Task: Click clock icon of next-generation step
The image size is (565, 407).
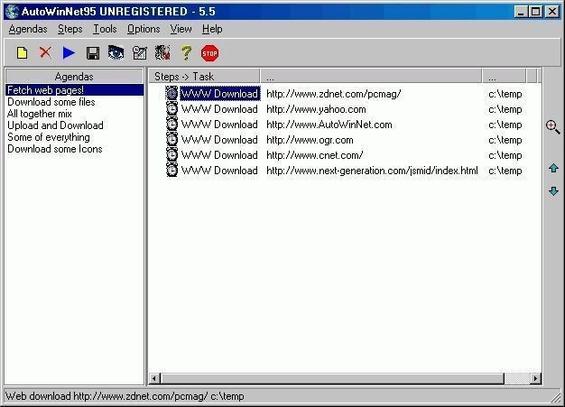Action: pyautogui.click(x=172, y=170)
